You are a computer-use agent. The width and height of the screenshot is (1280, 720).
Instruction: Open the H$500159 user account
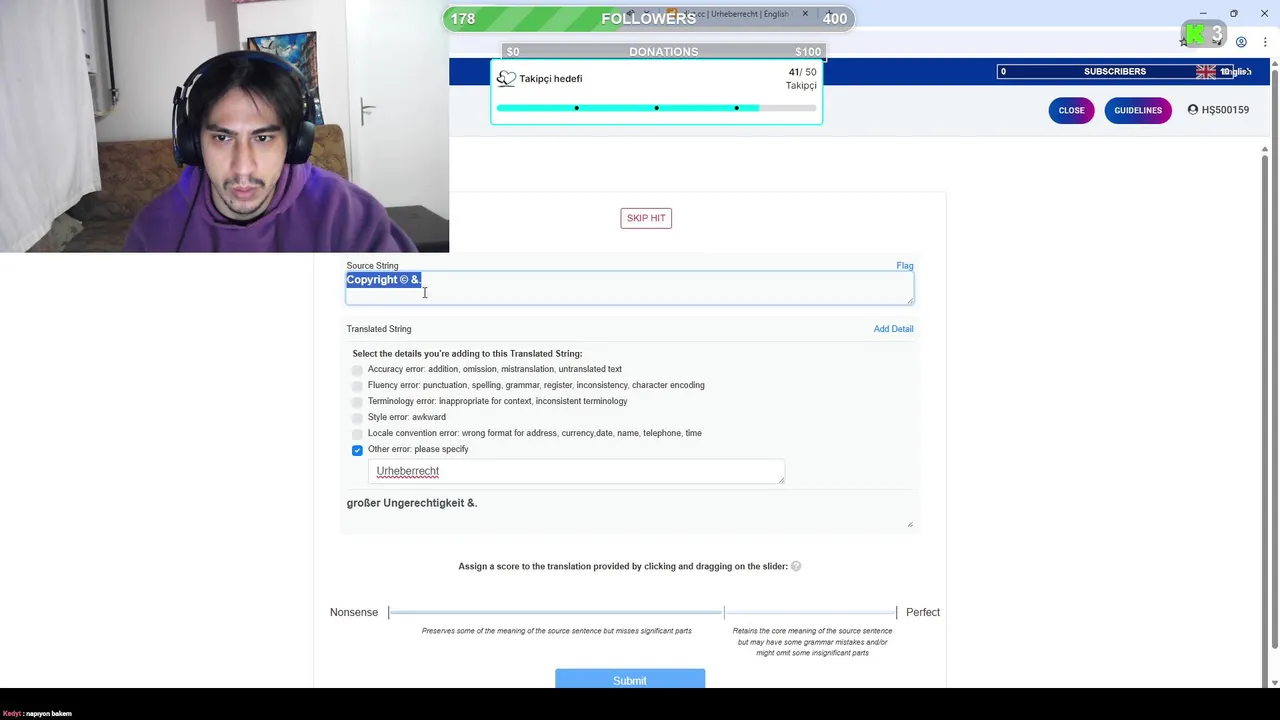1218,110
